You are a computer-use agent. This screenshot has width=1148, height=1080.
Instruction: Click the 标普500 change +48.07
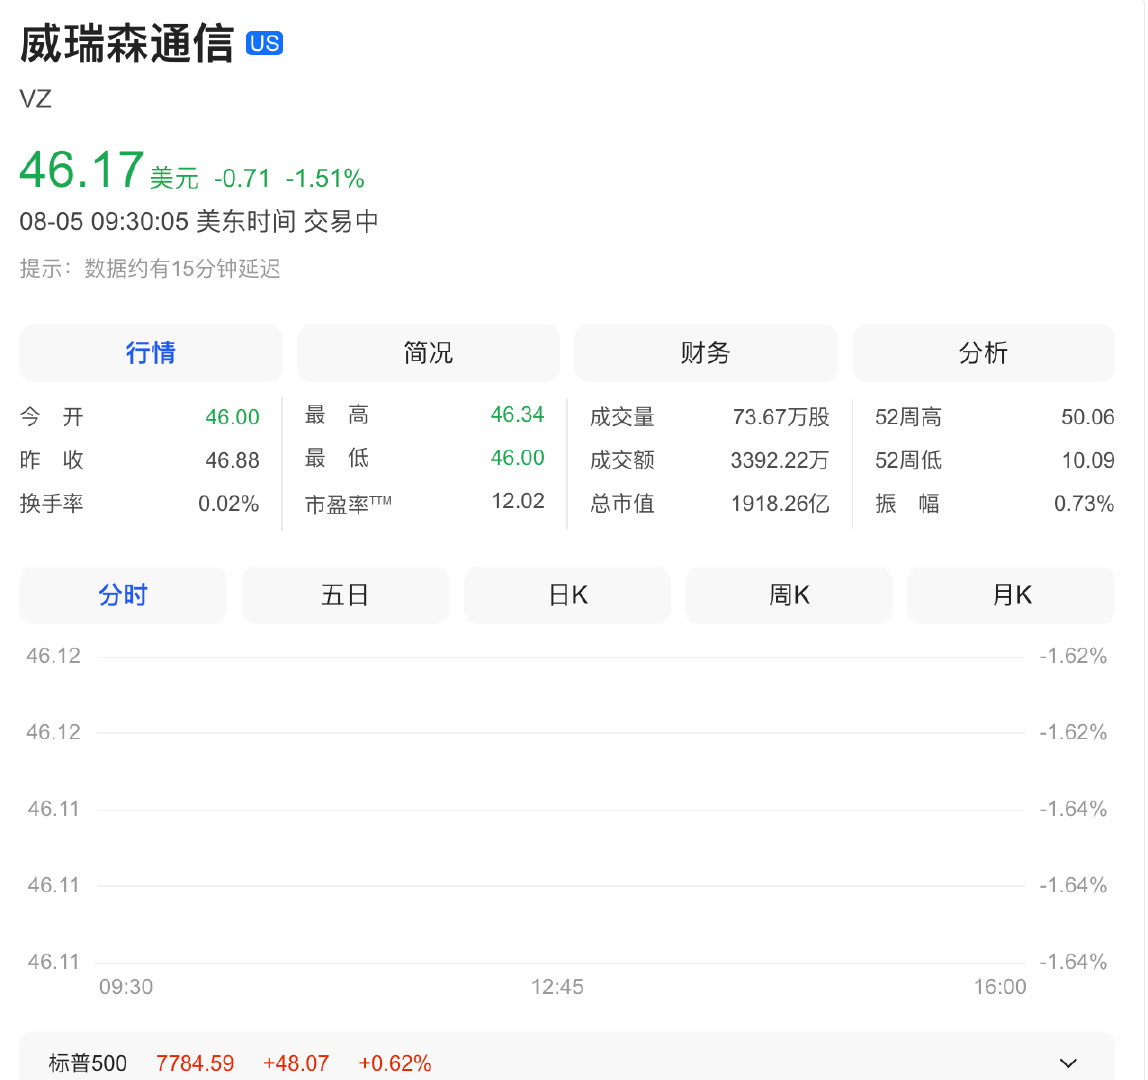[x=296, y=1063]
